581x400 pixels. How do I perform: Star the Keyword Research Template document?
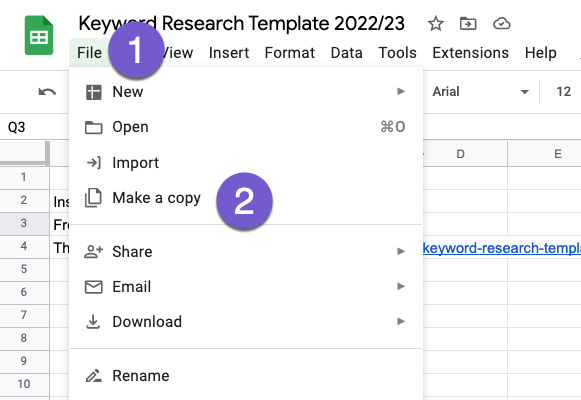435,24
